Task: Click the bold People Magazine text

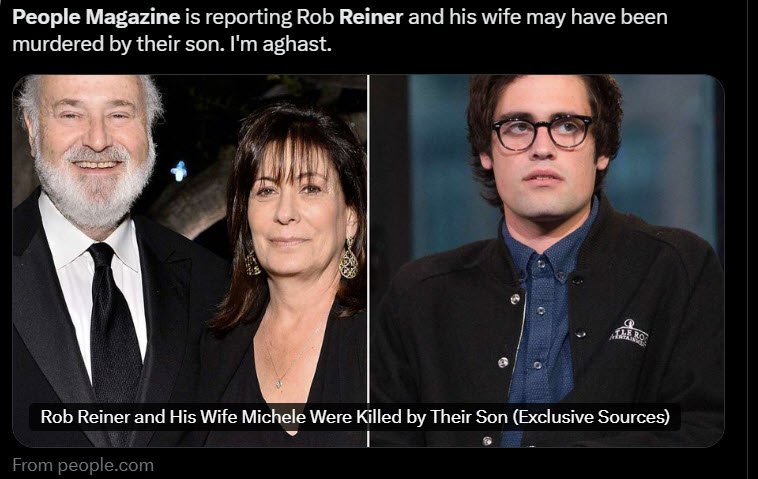Action: coord(96,17)
